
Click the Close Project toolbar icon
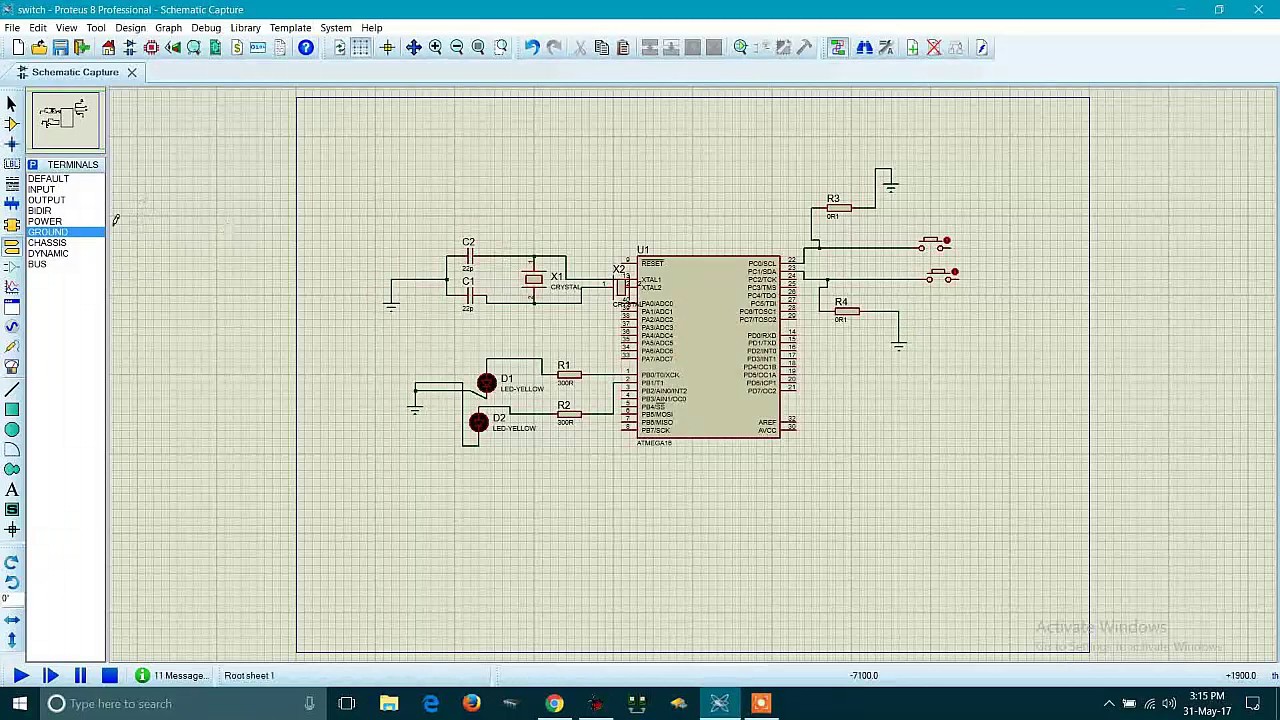[x=82, y=47]
